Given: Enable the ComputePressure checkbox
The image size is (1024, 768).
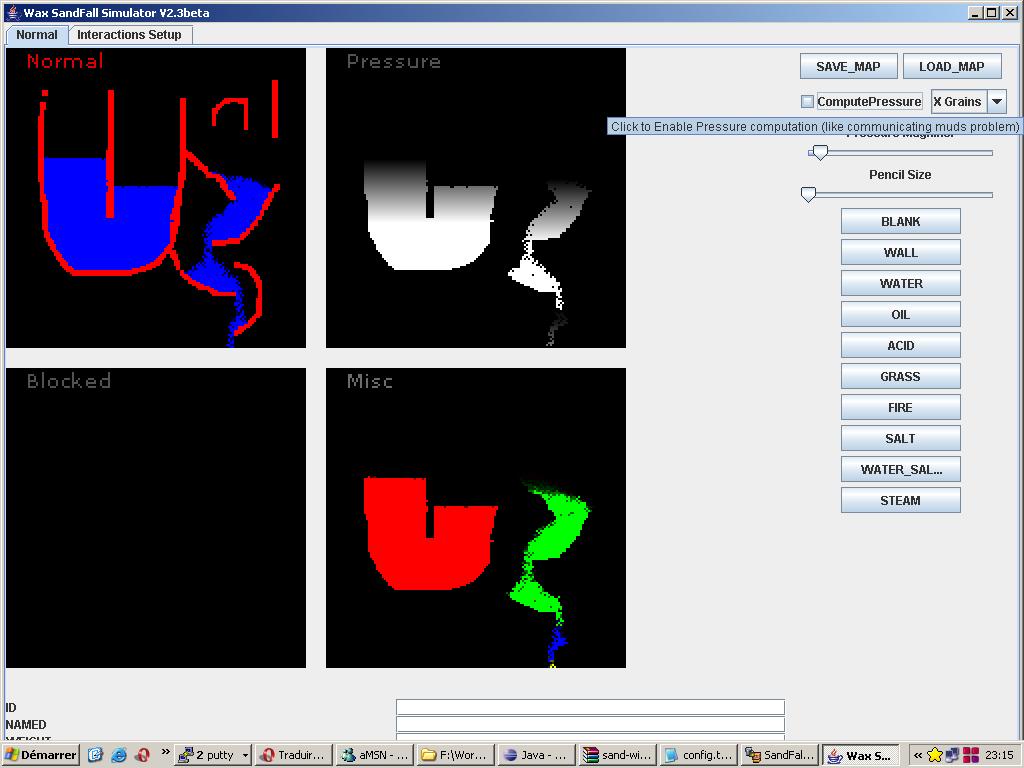Looking at the screenshot, I should [807, 101].
